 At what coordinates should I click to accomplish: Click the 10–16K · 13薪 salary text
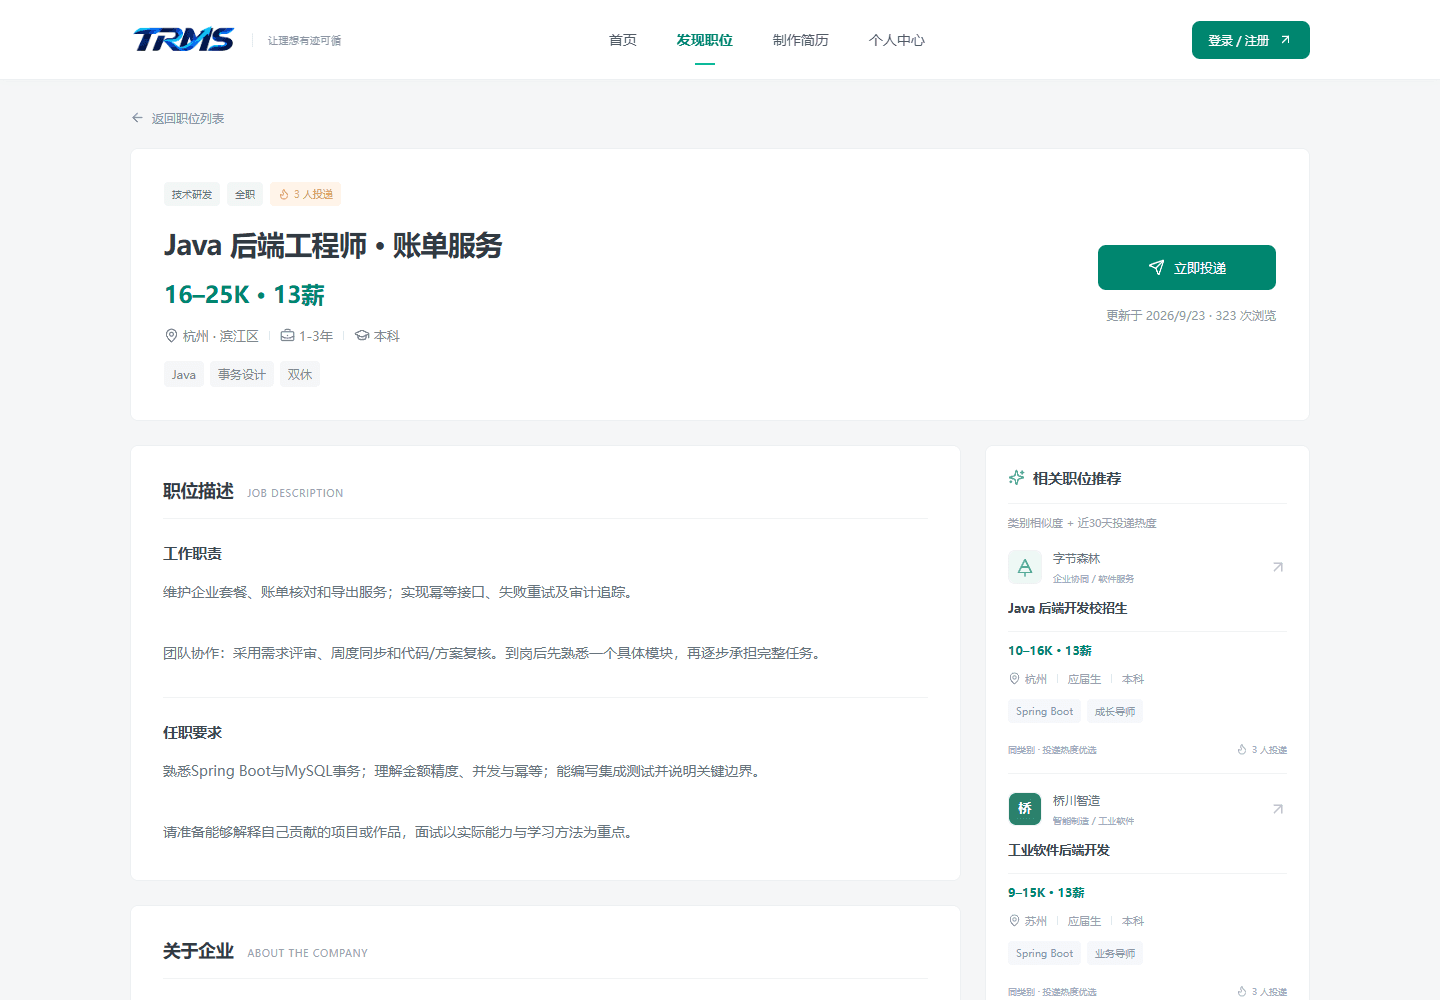1050,651
